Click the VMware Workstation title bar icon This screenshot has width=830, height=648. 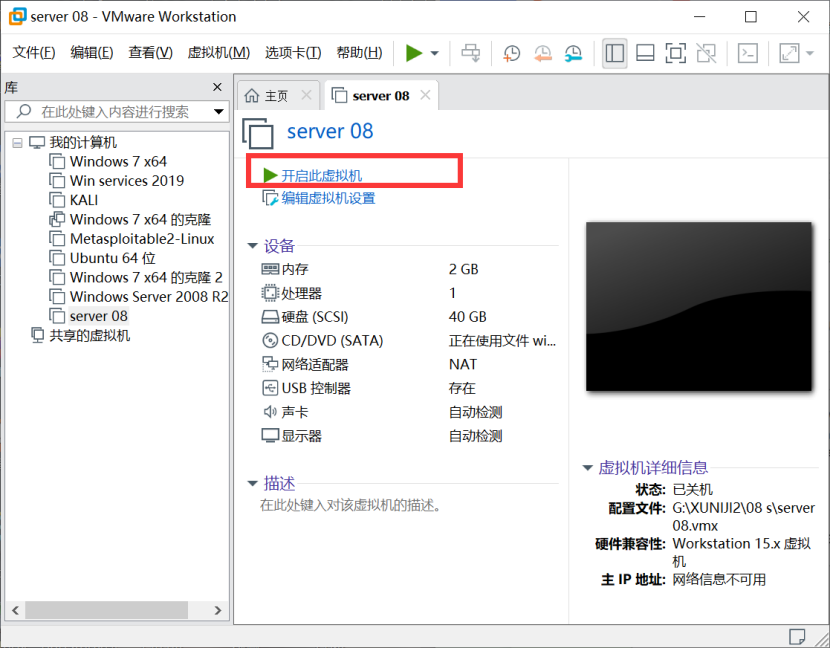pyautogui.click(x=17, y=16)
